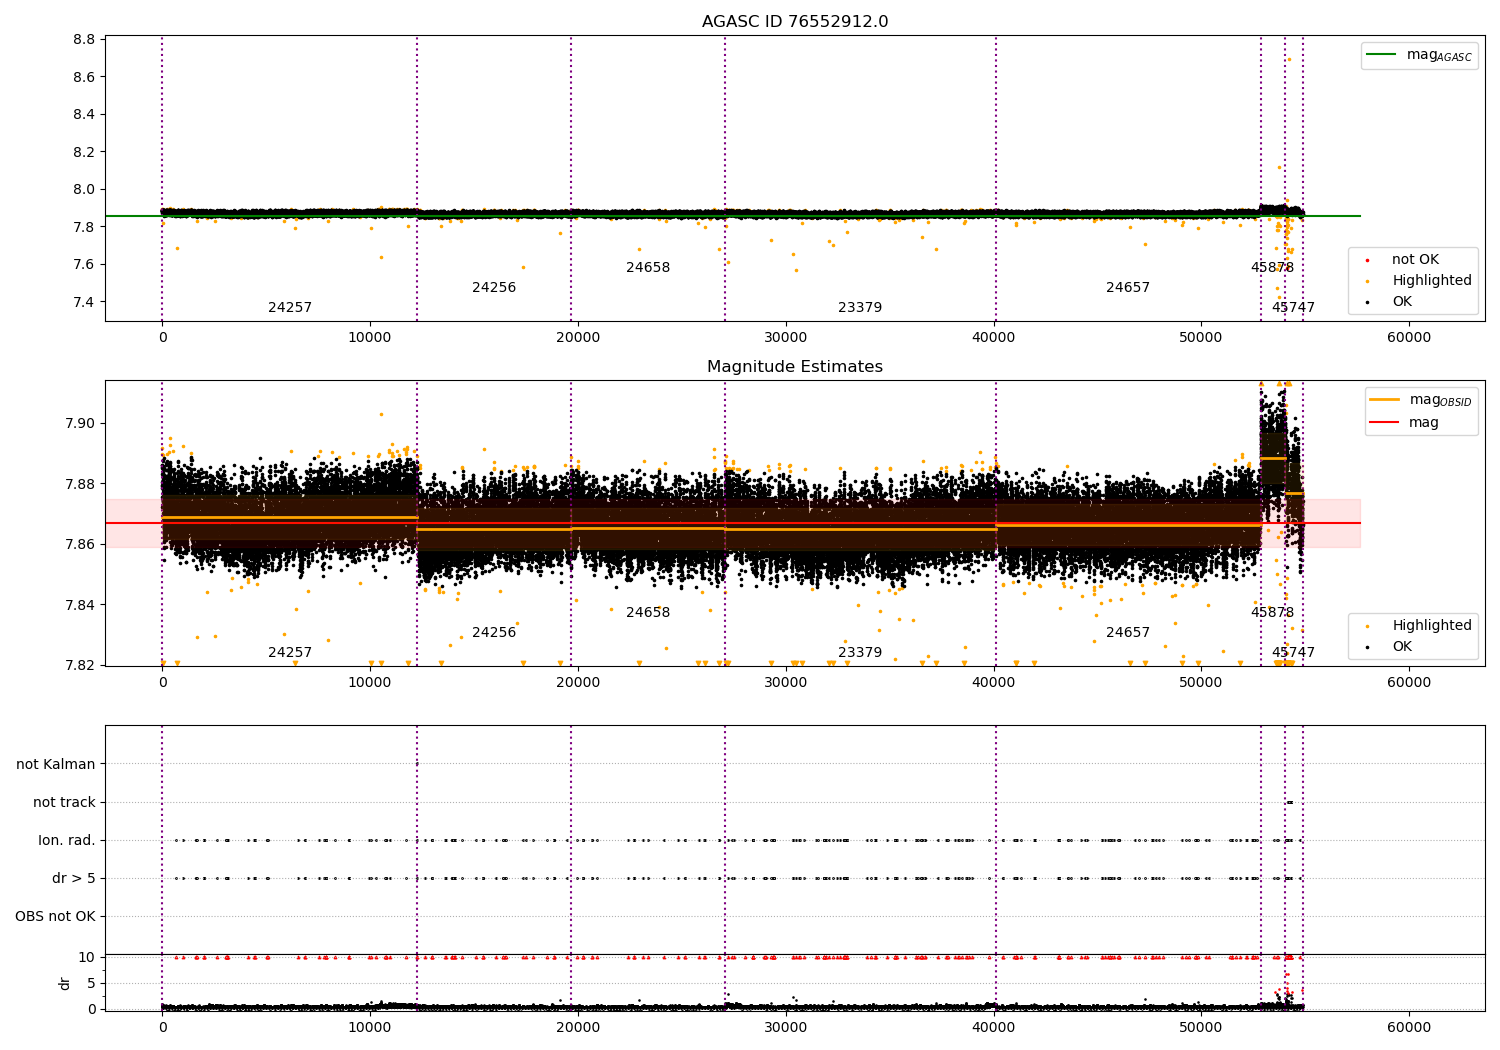This screenshot has height=1050, width=1500.
Task: Click the 'not Kalman' axis label
Action: [56, 765]
